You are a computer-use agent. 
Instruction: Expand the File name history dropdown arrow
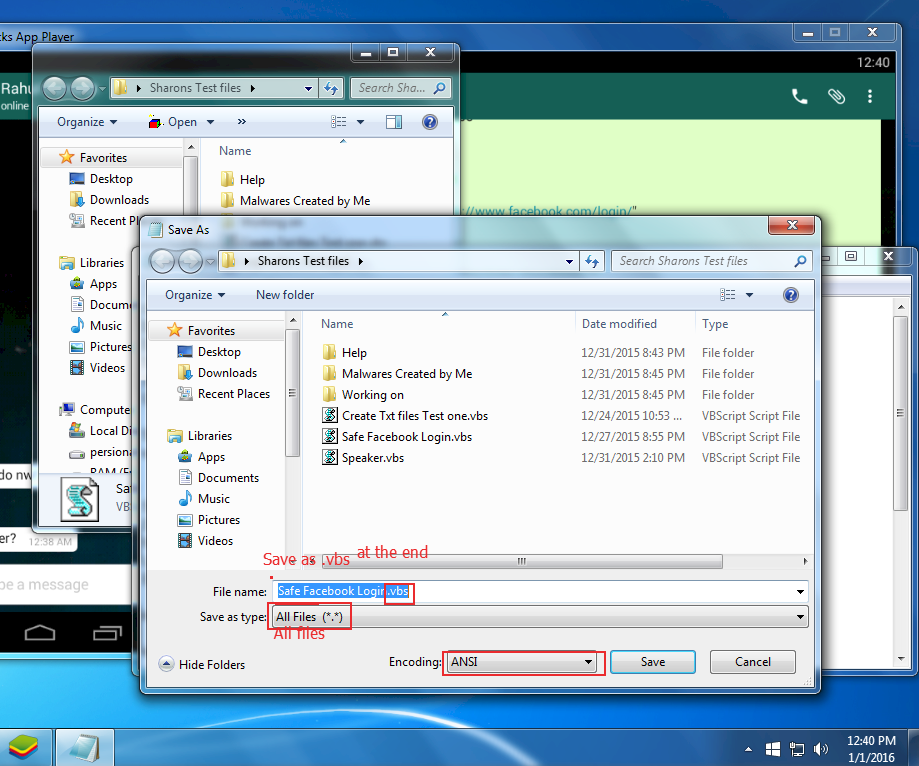(800, 591)
